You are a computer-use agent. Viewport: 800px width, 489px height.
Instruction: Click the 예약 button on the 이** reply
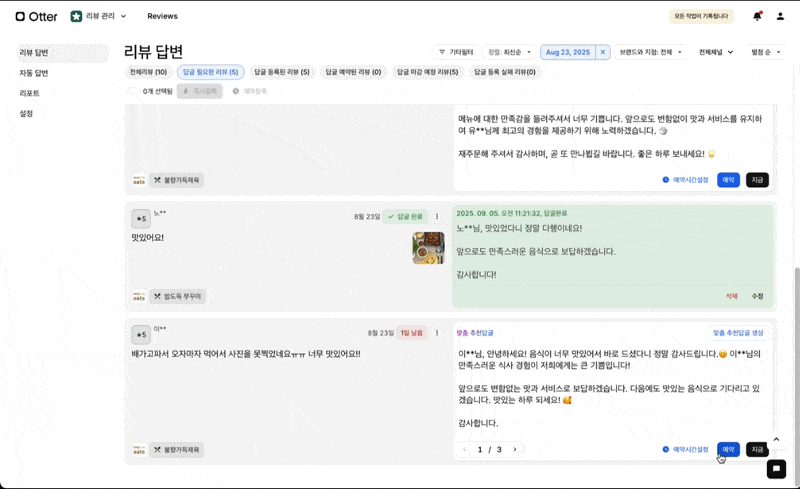728,449
